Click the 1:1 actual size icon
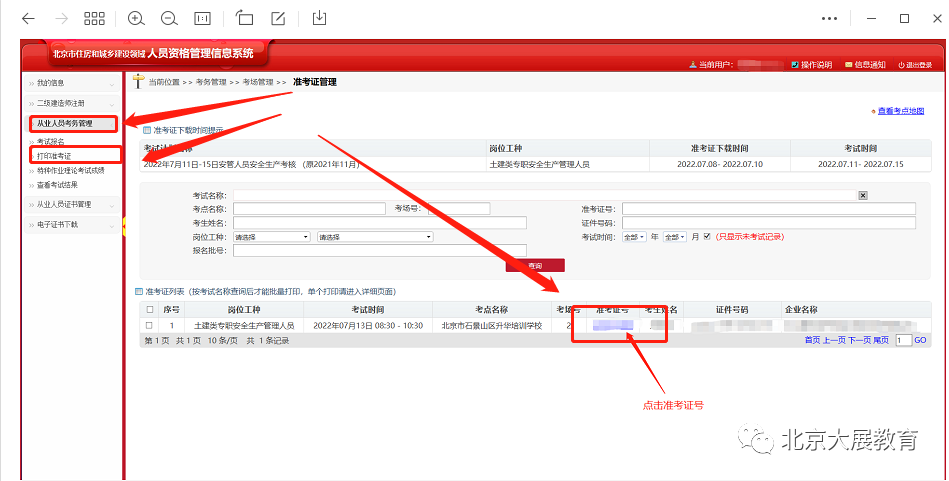The height and width of the screenshot is (481, 949). click(202, 18)
